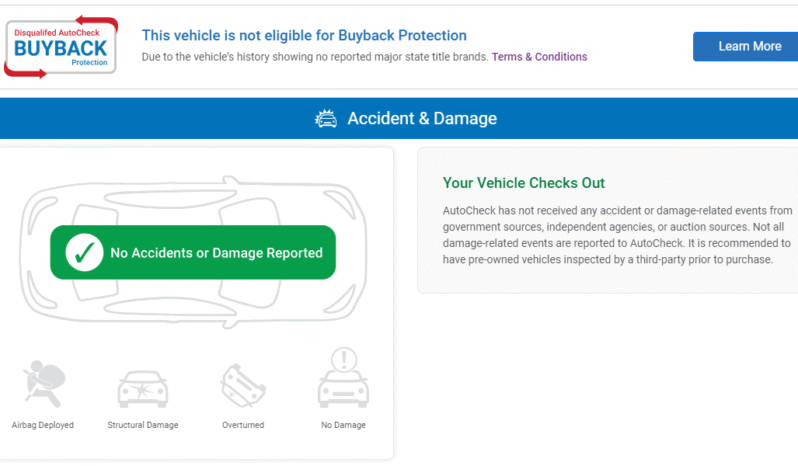The height and width of the screenshot is (466, 798).
Task: Click the white checkmark circle icon
Action: pos(84,253)
